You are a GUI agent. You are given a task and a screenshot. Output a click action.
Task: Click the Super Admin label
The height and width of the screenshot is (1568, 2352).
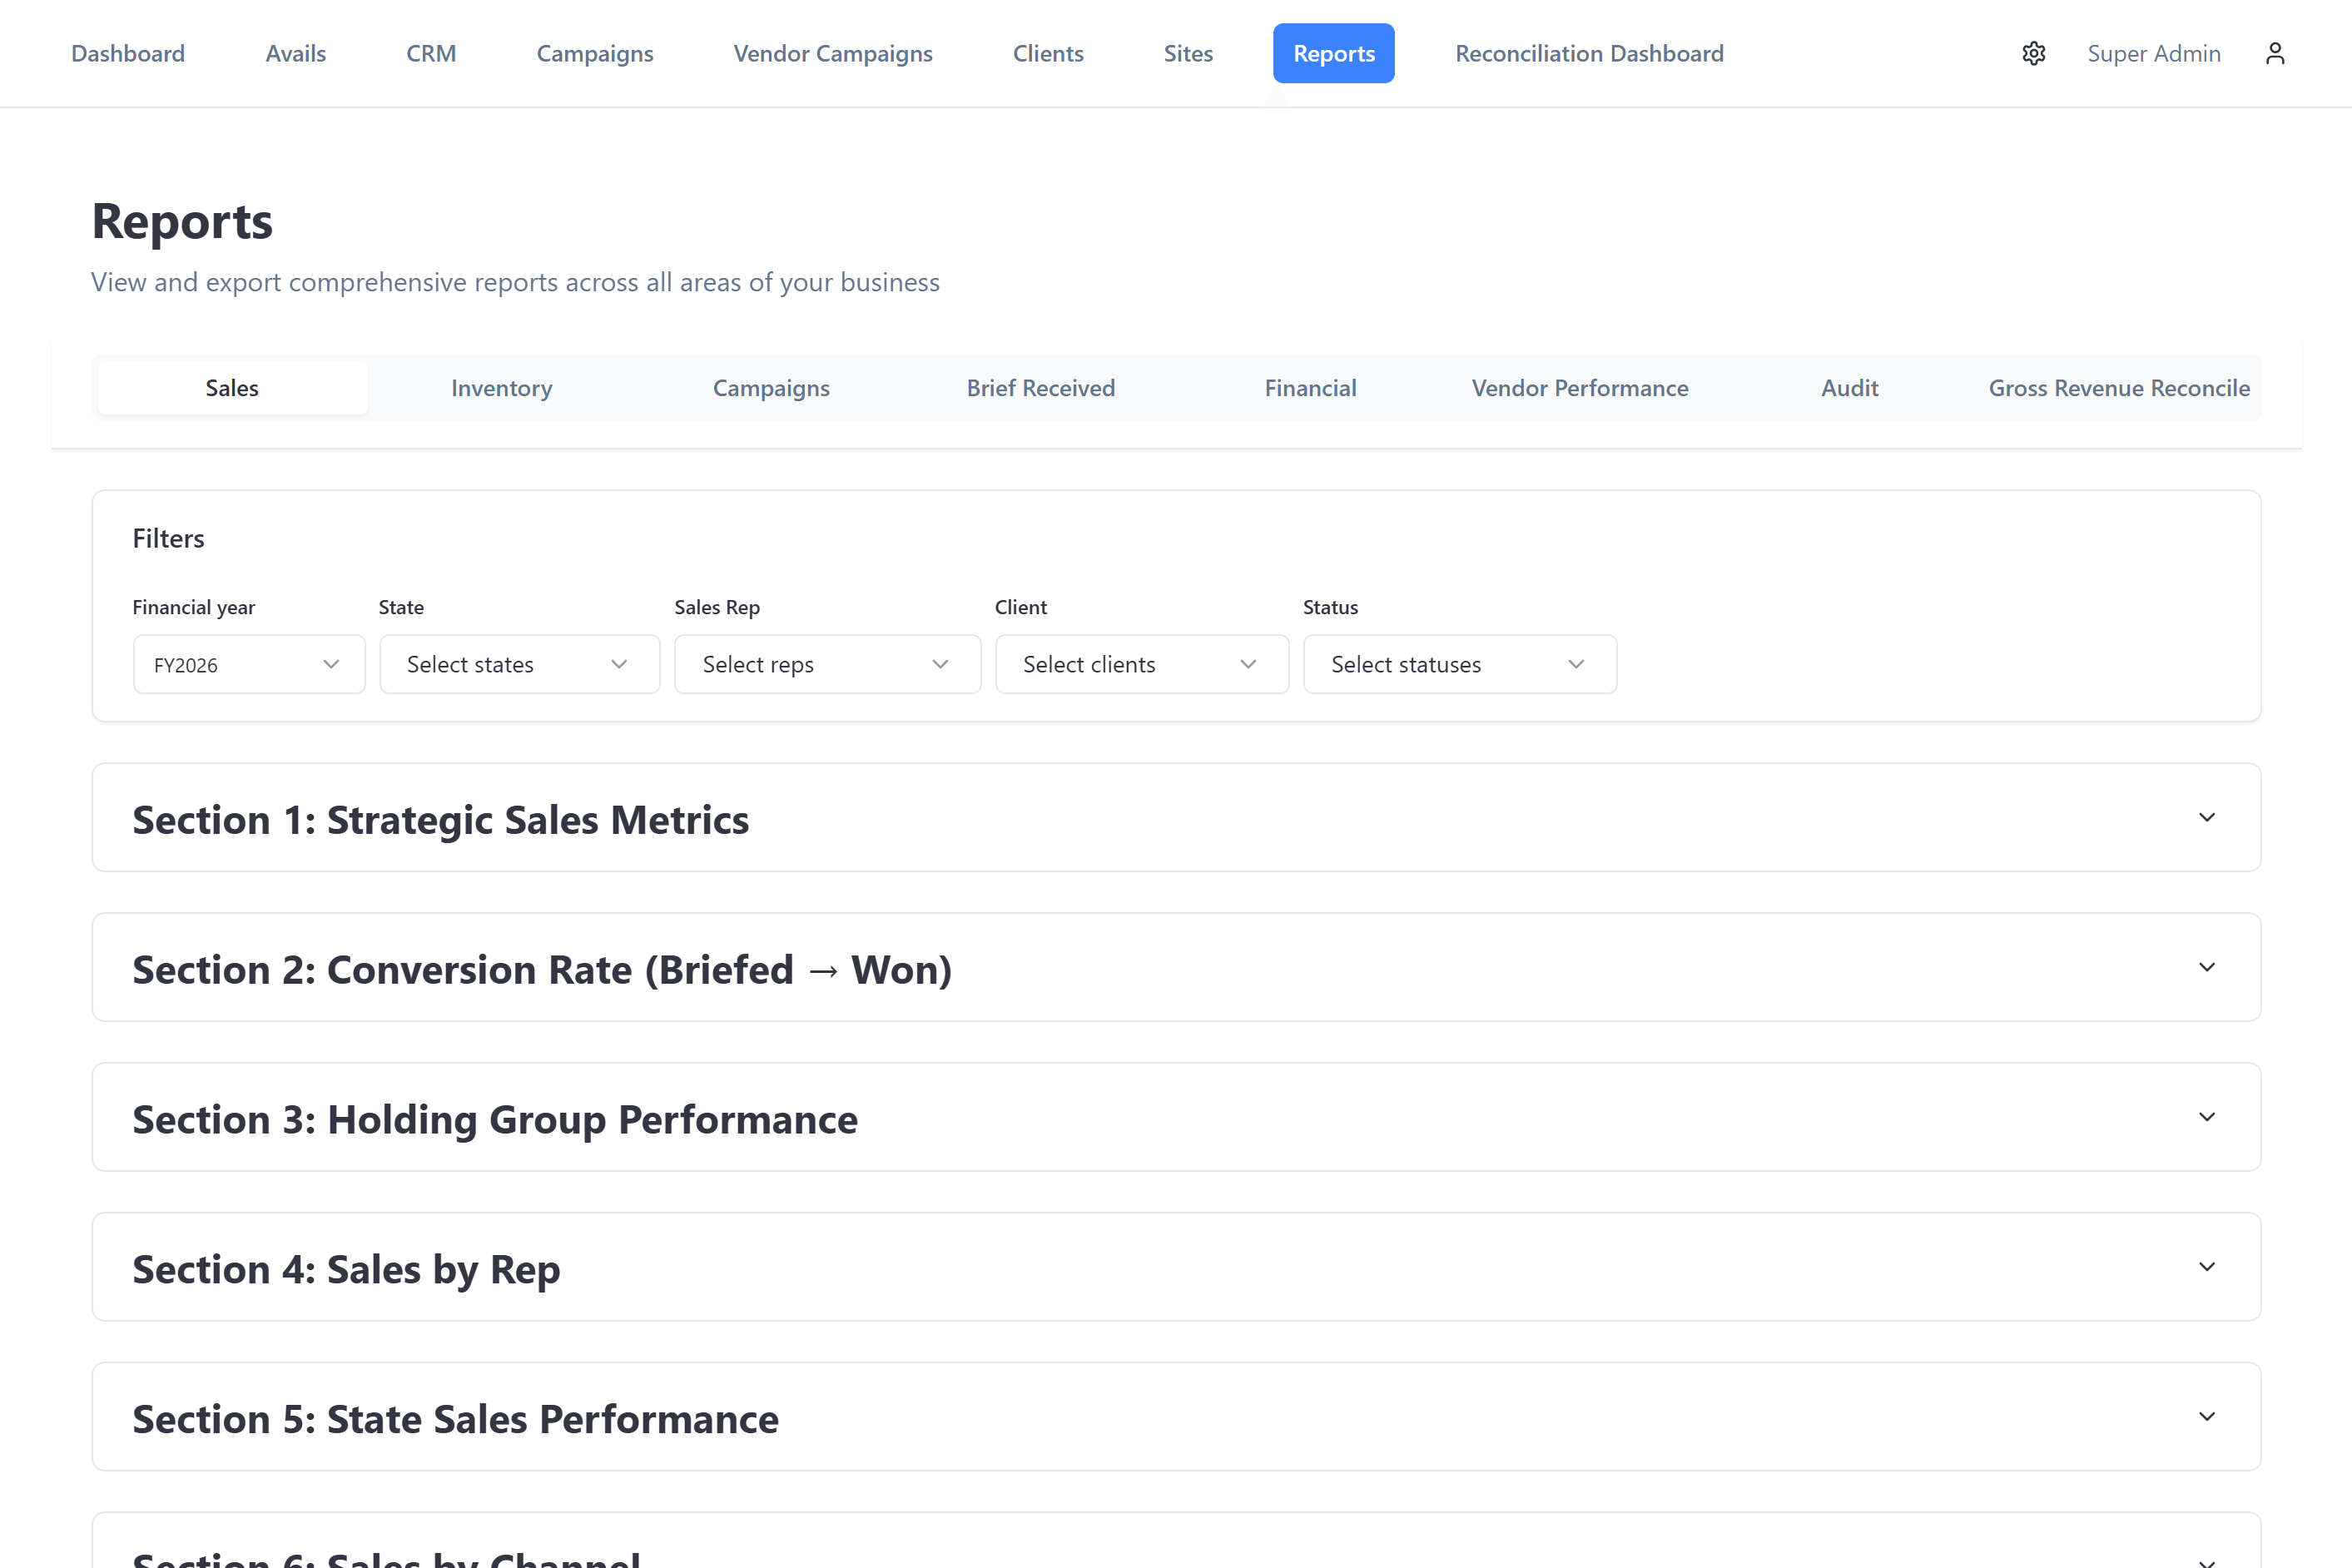2153,53
